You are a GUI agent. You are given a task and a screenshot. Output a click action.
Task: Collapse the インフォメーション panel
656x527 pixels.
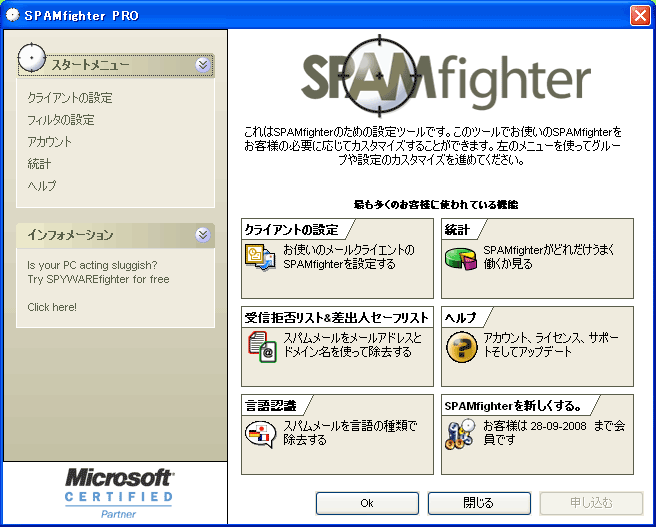coord(203,235)
